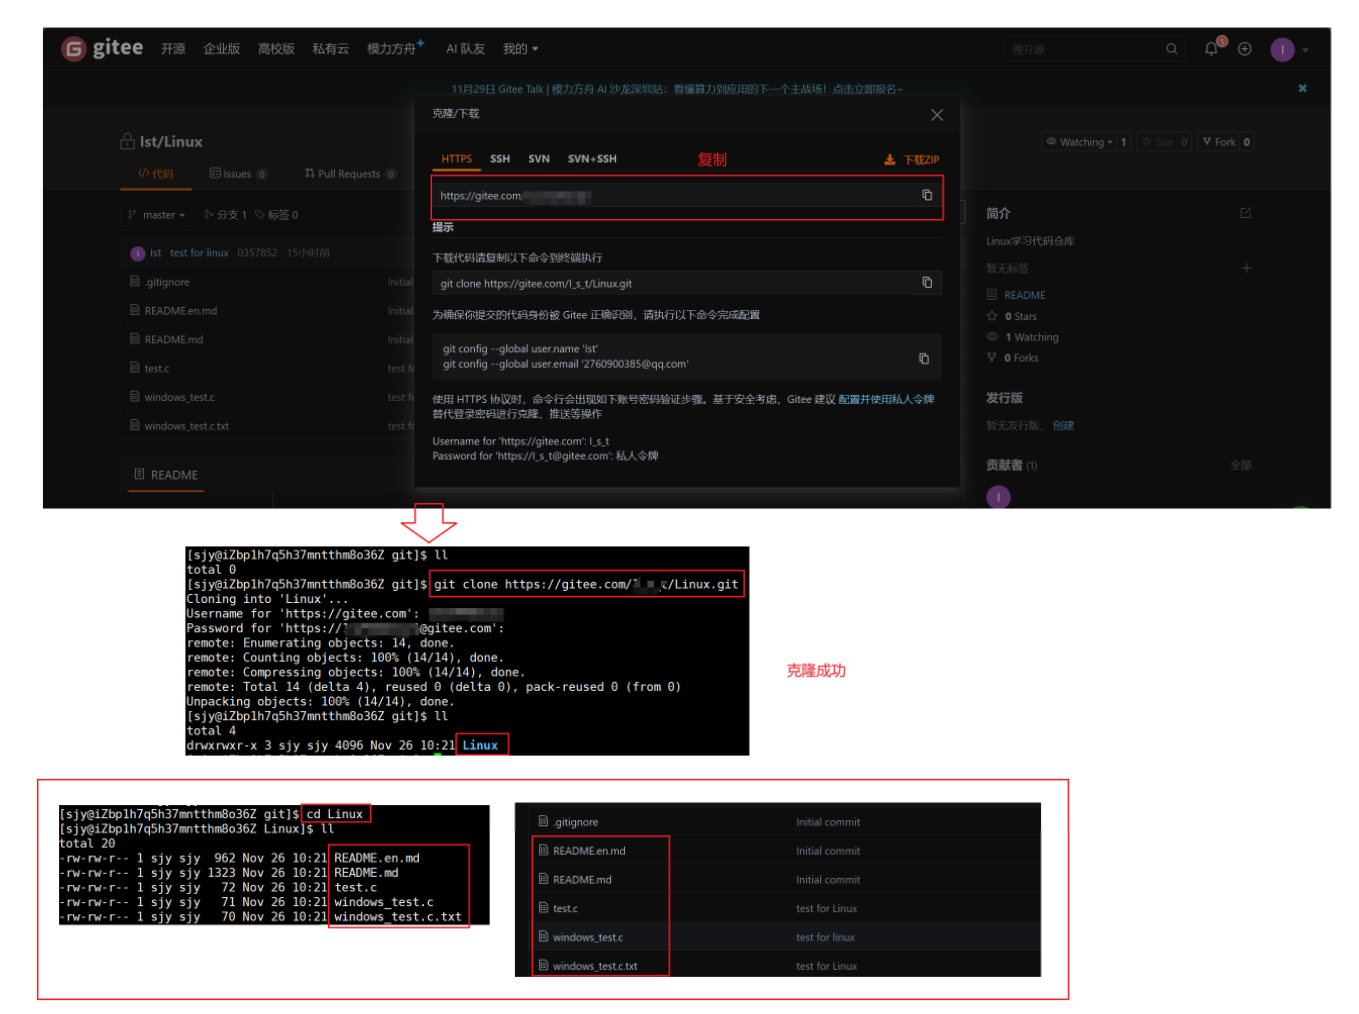Open the 私有云 navigation item

pyautogui.click(x=330, y=49)
